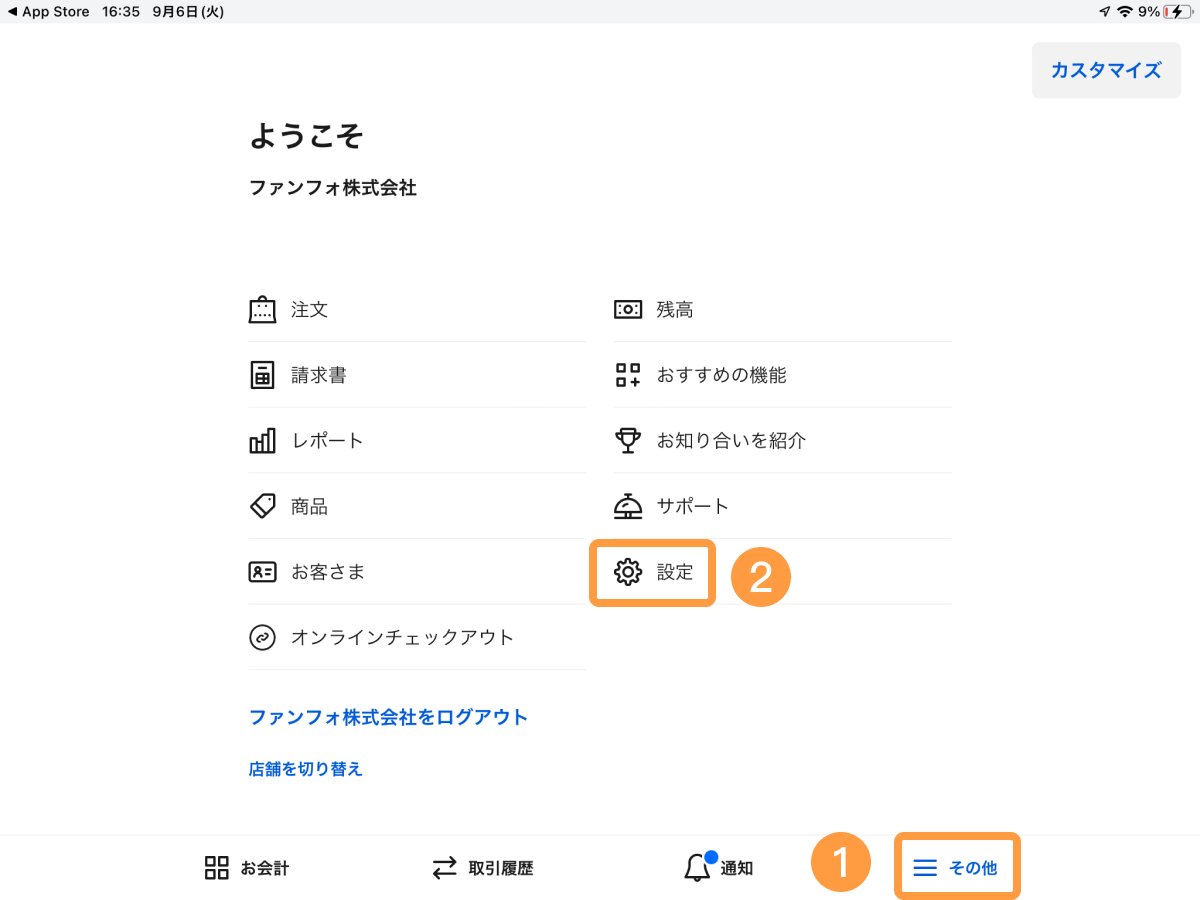This screenshot has width=1200, height=900.
Task: Open the 商品 label
Action: [x=310, y=507]
